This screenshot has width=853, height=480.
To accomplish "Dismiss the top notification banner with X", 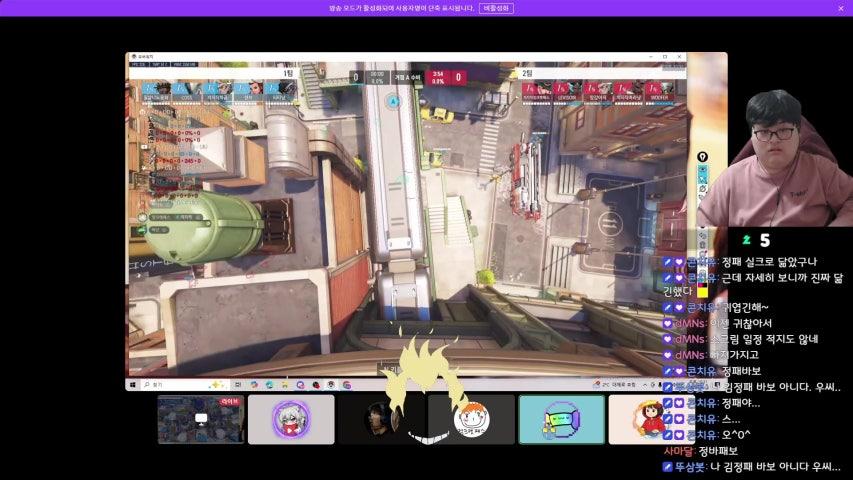I will point(840,8).
